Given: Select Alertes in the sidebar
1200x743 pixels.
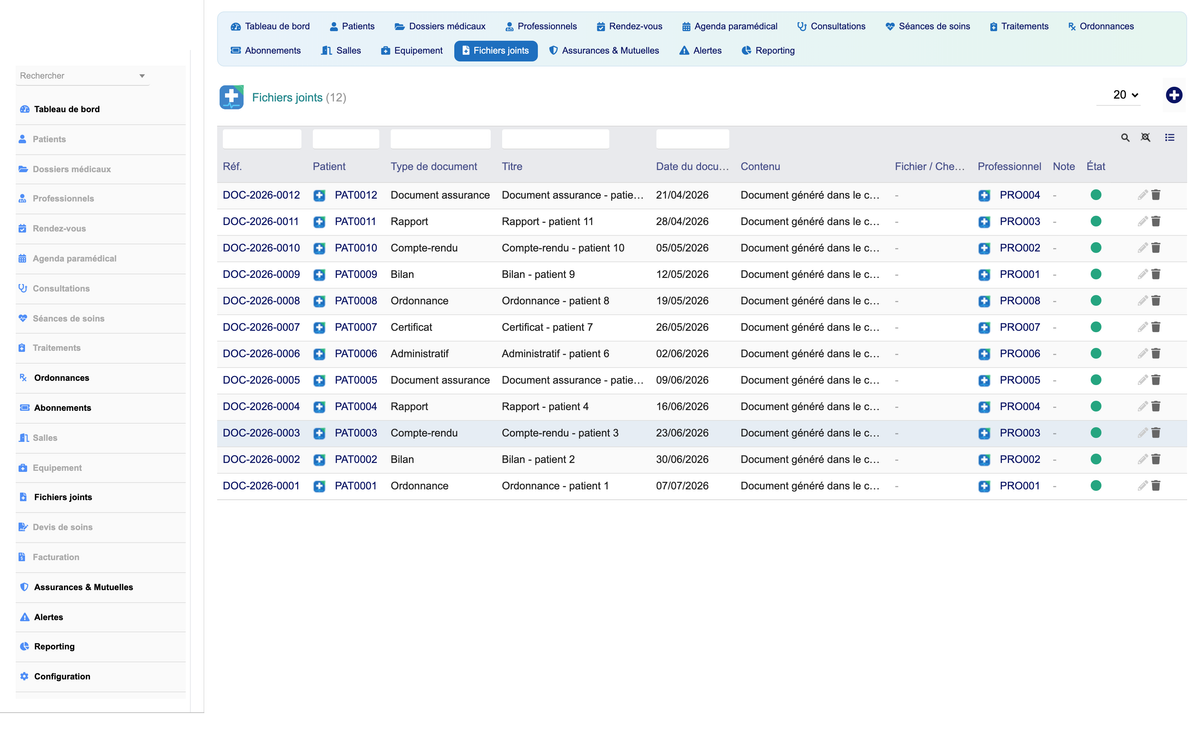Looking at the screenshot, I should (x=49, y=617).
